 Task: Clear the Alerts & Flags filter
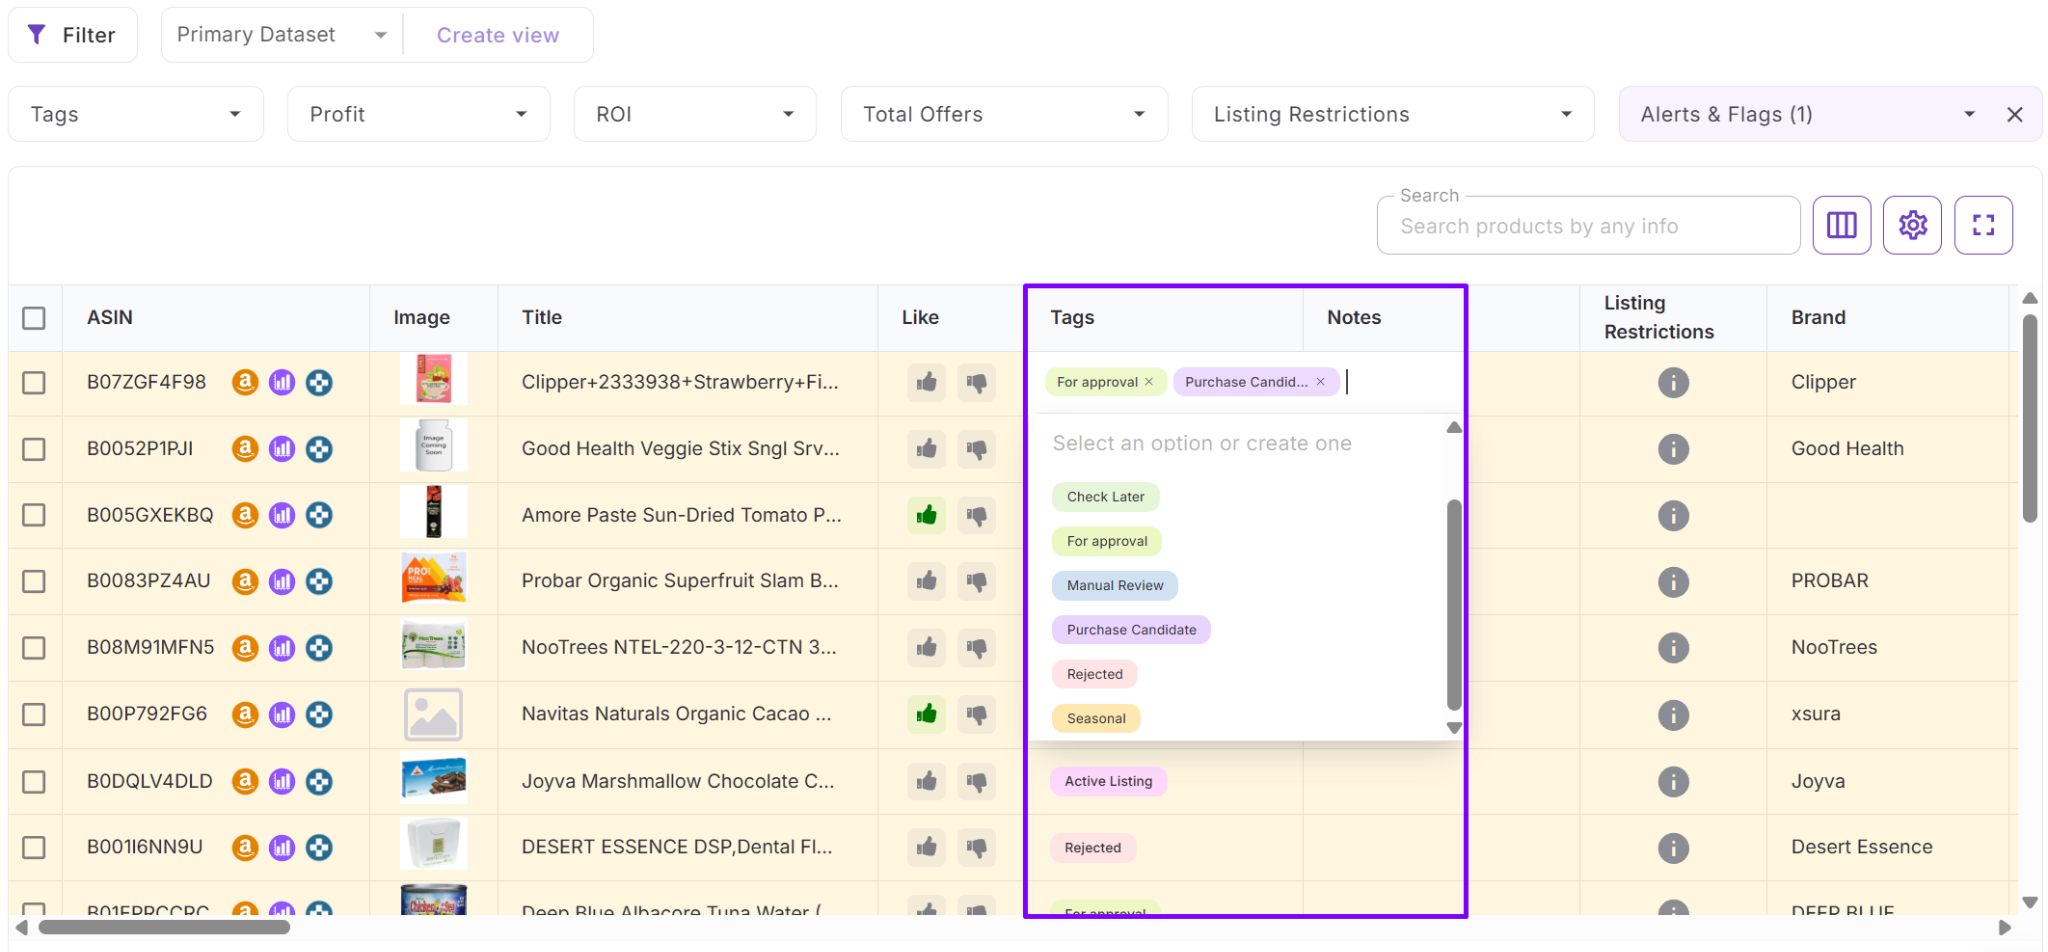pyautogui.click(x=2015, y=114)
